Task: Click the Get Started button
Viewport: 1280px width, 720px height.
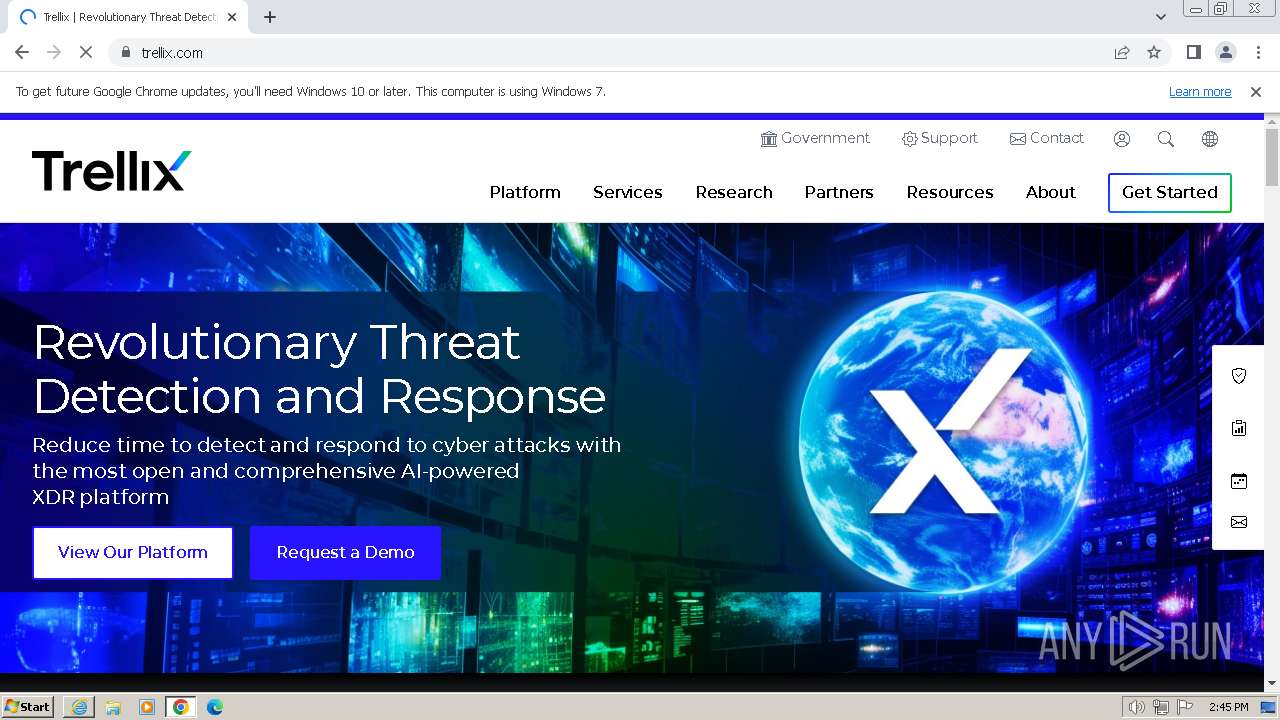Action: coord(1170,193)
